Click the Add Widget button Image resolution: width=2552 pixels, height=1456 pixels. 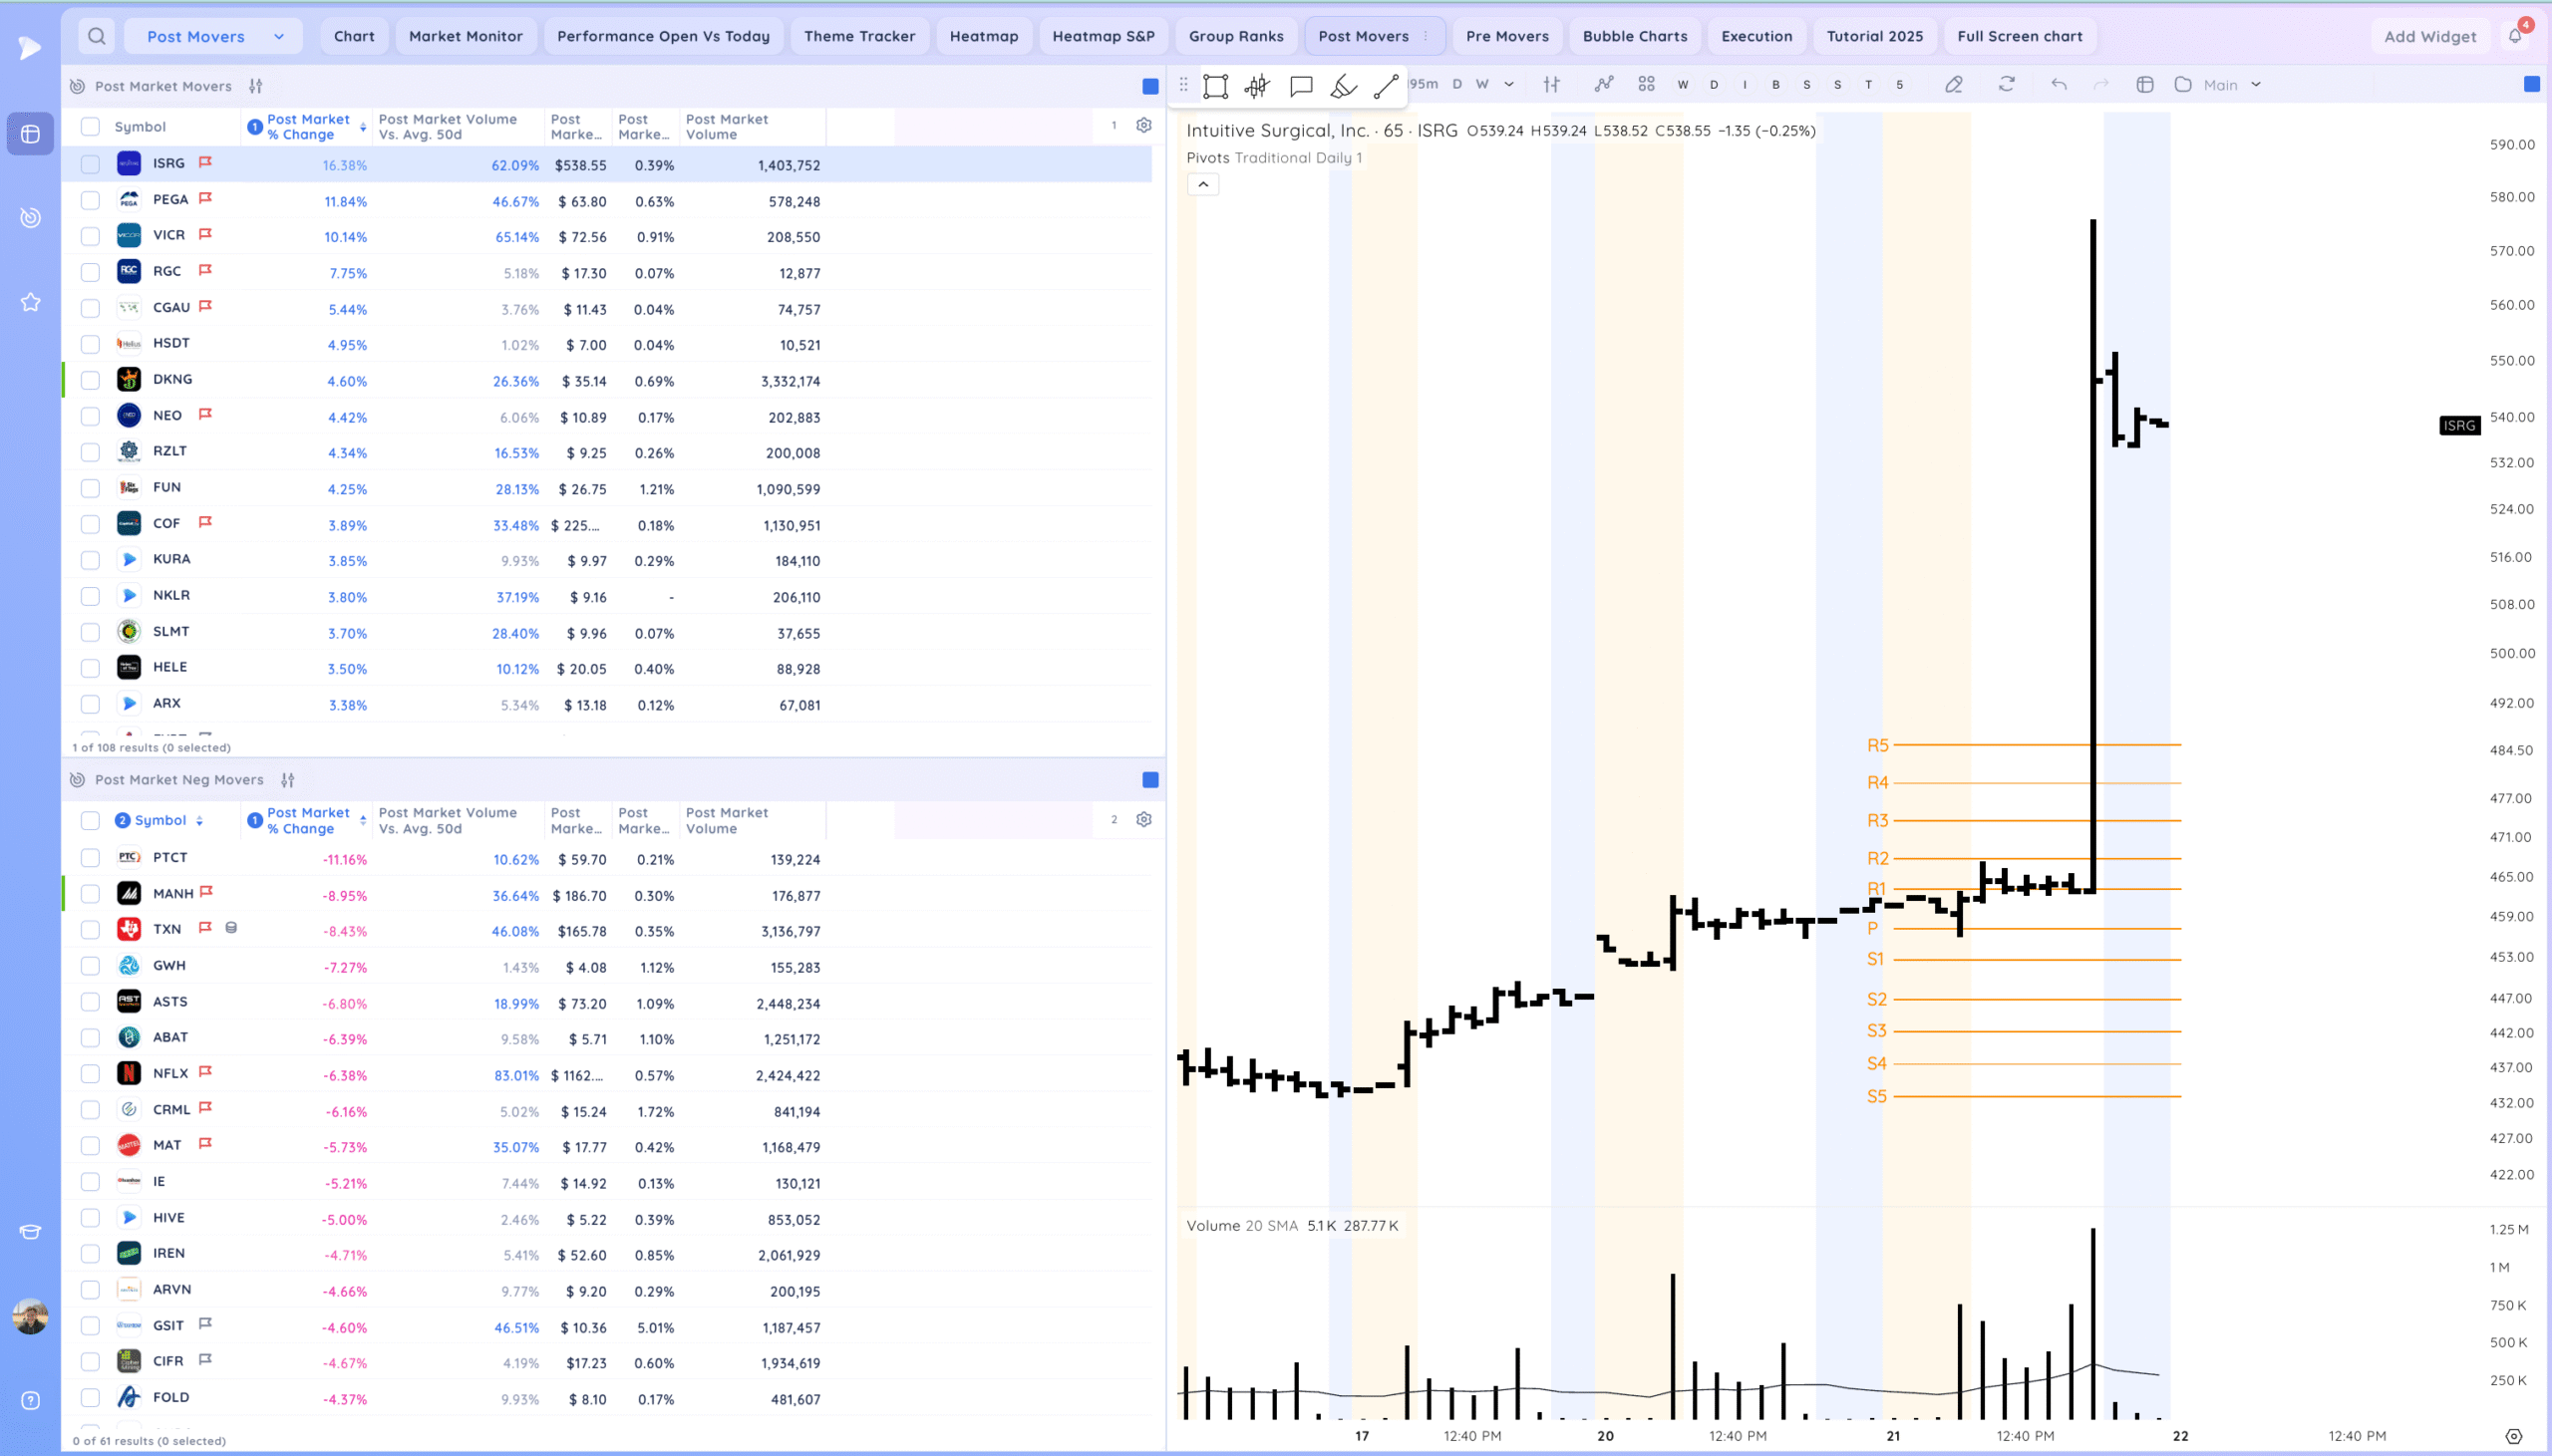click(2429, 36)
